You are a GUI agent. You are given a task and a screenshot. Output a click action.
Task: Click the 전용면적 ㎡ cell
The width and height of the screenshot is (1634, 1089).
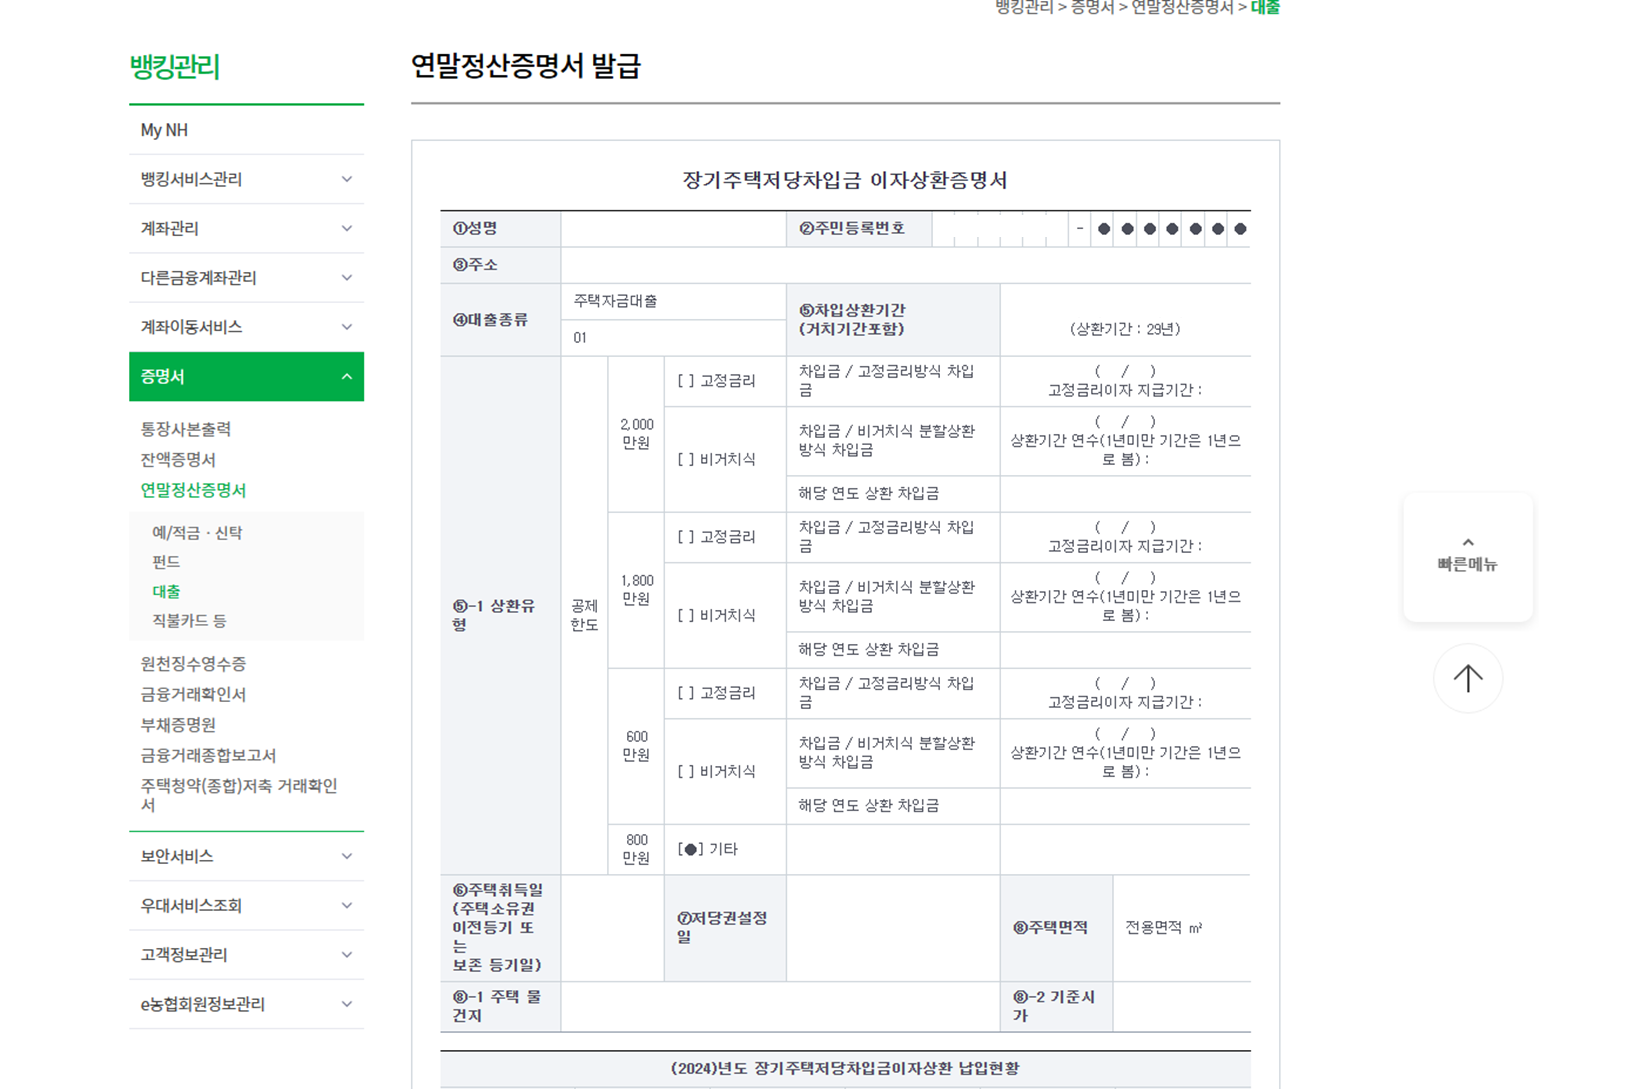coord(1181,927)
